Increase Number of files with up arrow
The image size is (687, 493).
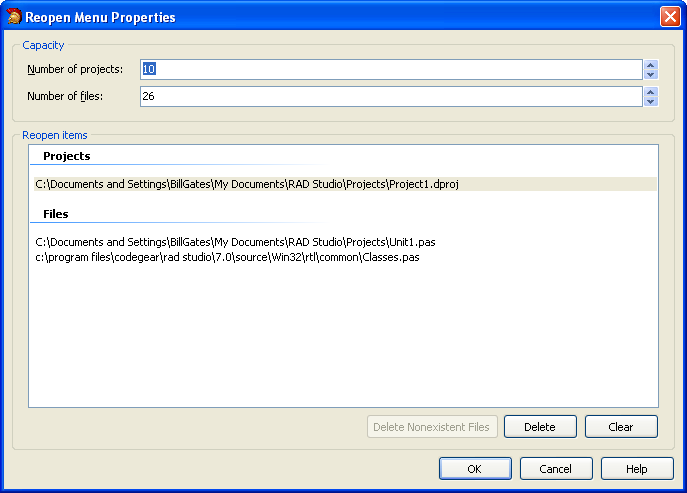(x=651, y=92)
